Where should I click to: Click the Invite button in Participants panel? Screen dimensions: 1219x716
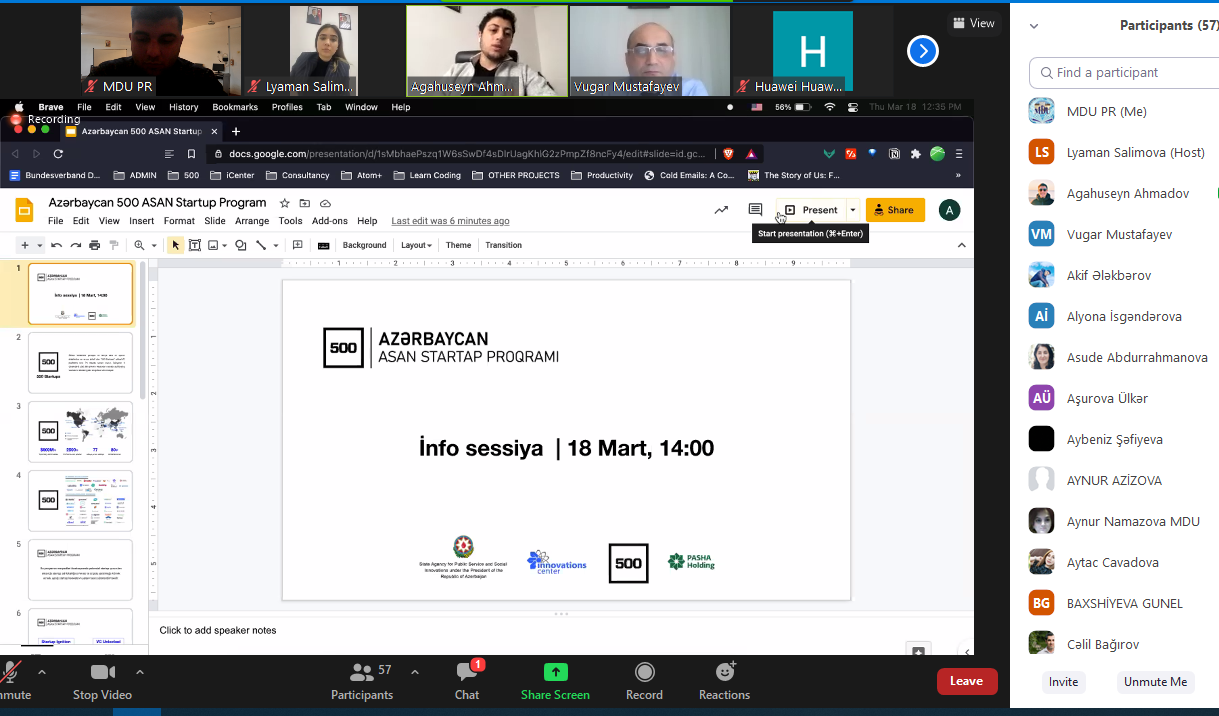coord(1063,682)
